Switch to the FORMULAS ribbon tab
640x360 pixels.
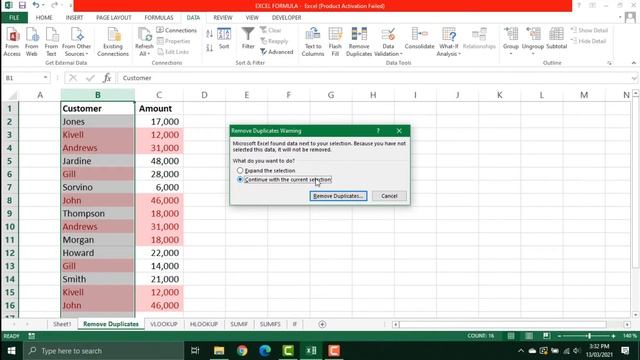coord(159,18)
